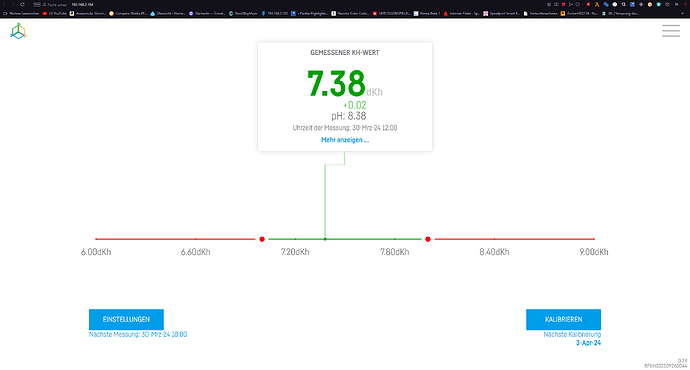The height and width of the screenshot is (370, 690).
Task: Open EINSTELLUNGEN settings button
Action: (x=126, y=319)
